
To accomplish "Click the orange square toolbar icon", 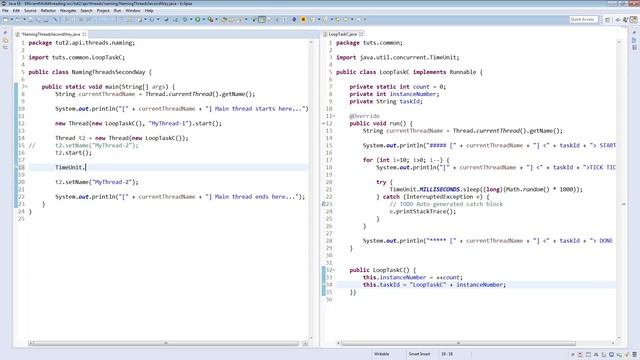I will pos(303,19).
